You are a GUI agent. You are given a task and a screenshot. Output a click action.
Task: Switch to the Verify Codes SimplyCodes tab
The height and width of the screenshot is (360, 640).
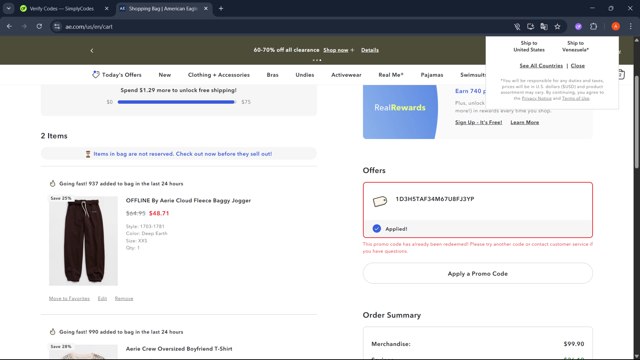[61, 8]
